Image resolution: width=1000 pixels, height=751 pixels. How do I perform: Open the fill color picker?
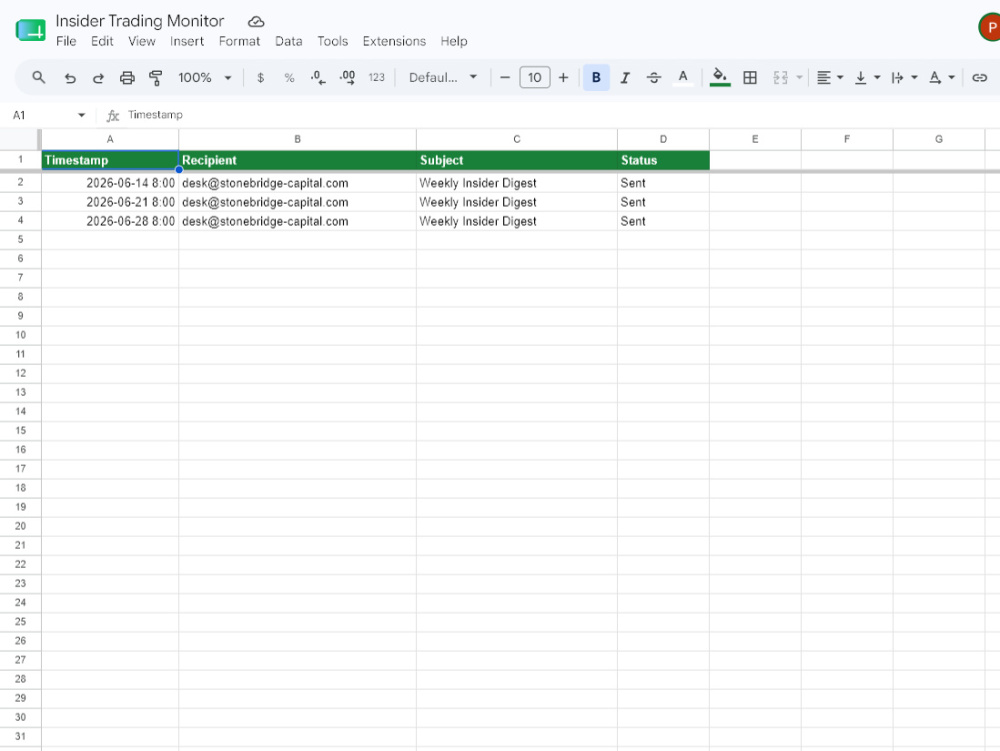point(720,78)
